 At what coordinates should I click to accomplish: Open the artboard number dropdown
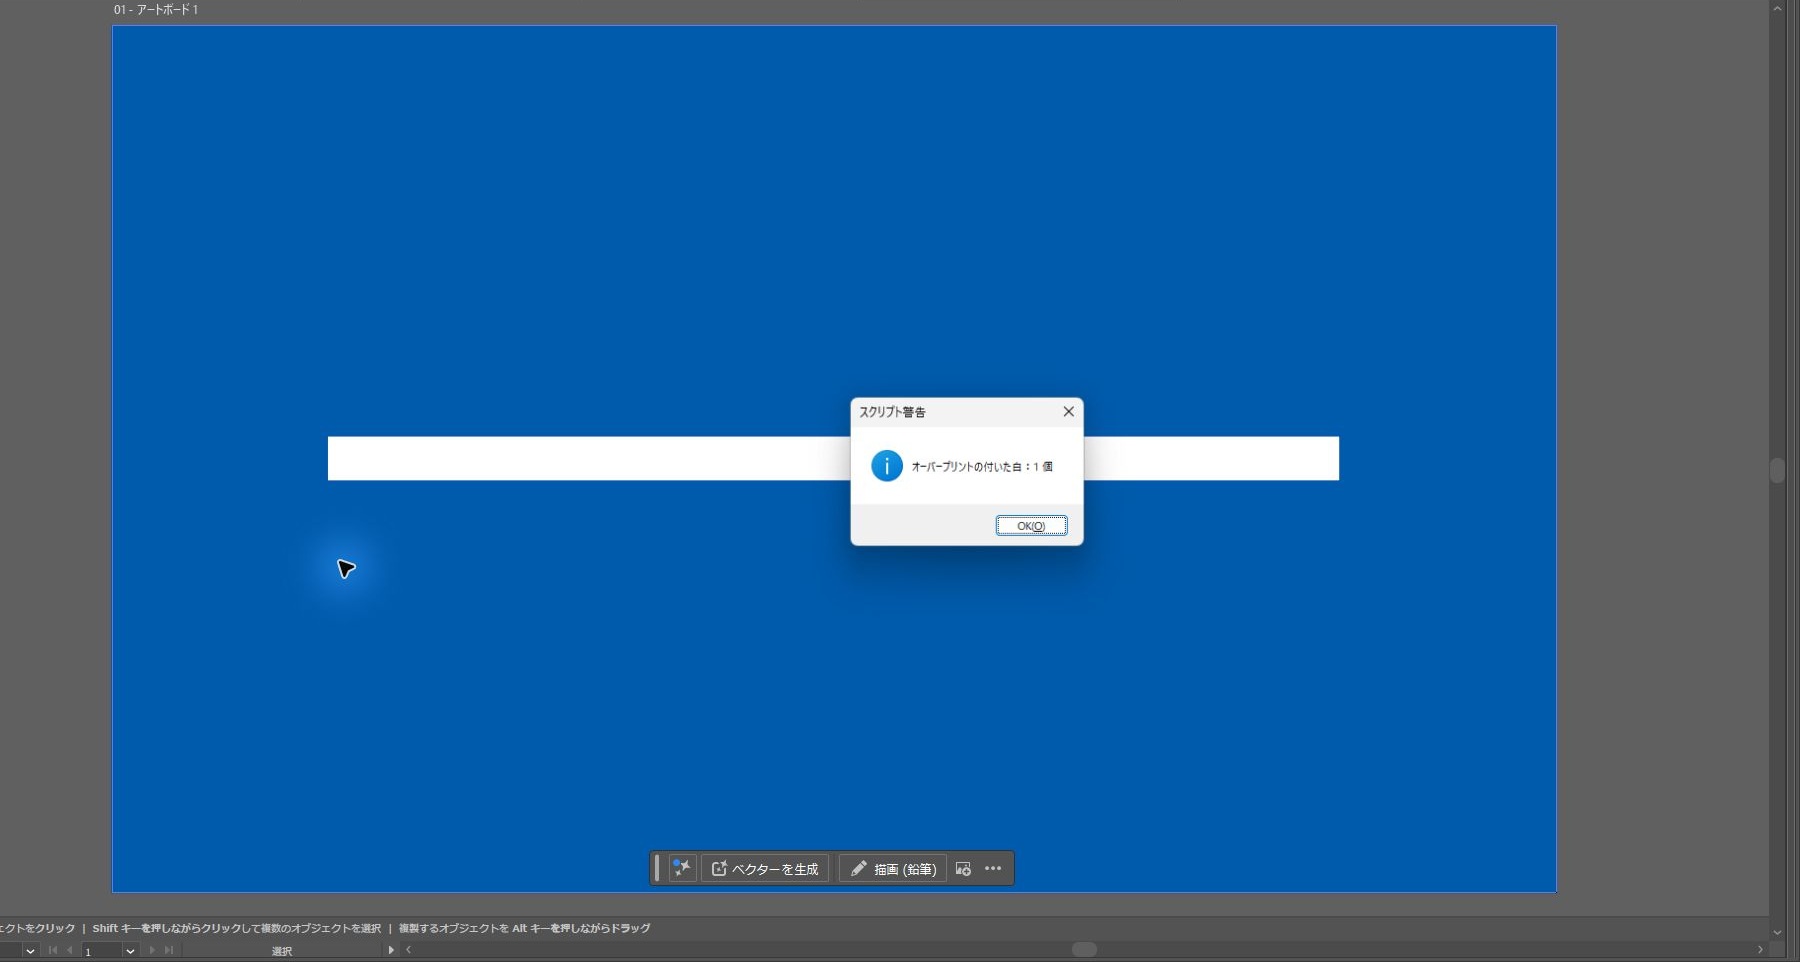130,951
